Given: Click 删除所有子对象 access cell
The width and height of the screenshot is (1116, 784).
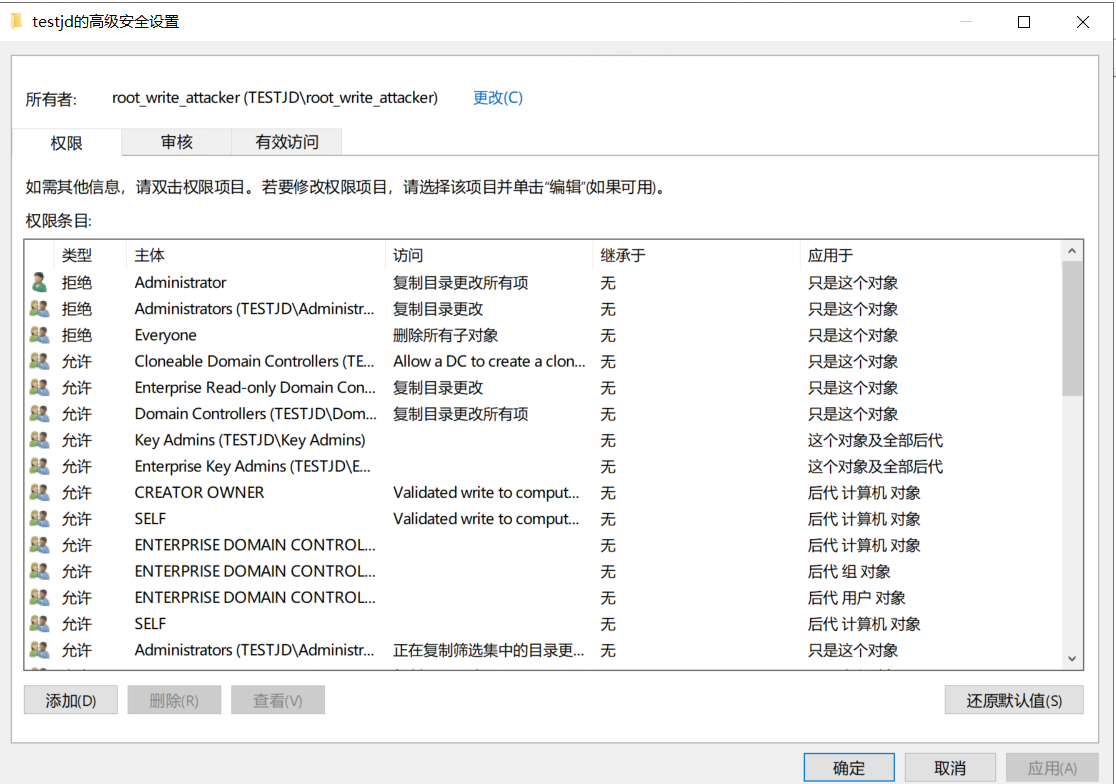Looking at the screenshot, I should (446, 335).
